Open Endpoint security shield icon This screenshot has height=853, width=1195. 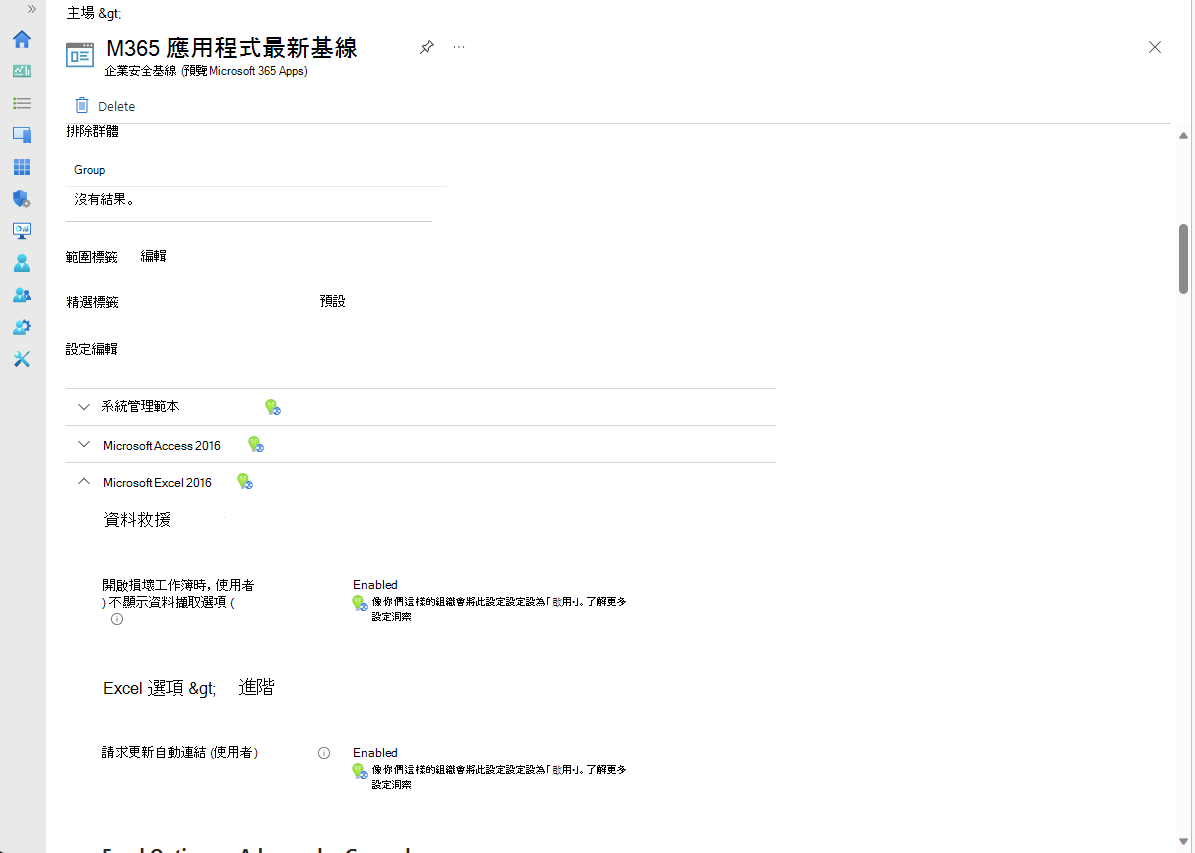(x=22, y=199)
